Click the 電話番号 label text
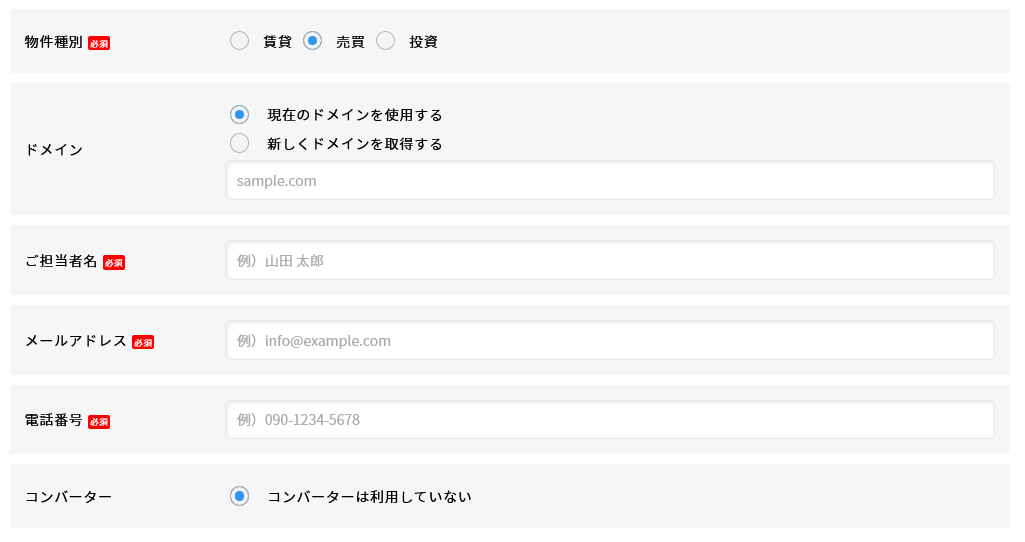This screenshot has height=542, width=1025. coord(53,420)
